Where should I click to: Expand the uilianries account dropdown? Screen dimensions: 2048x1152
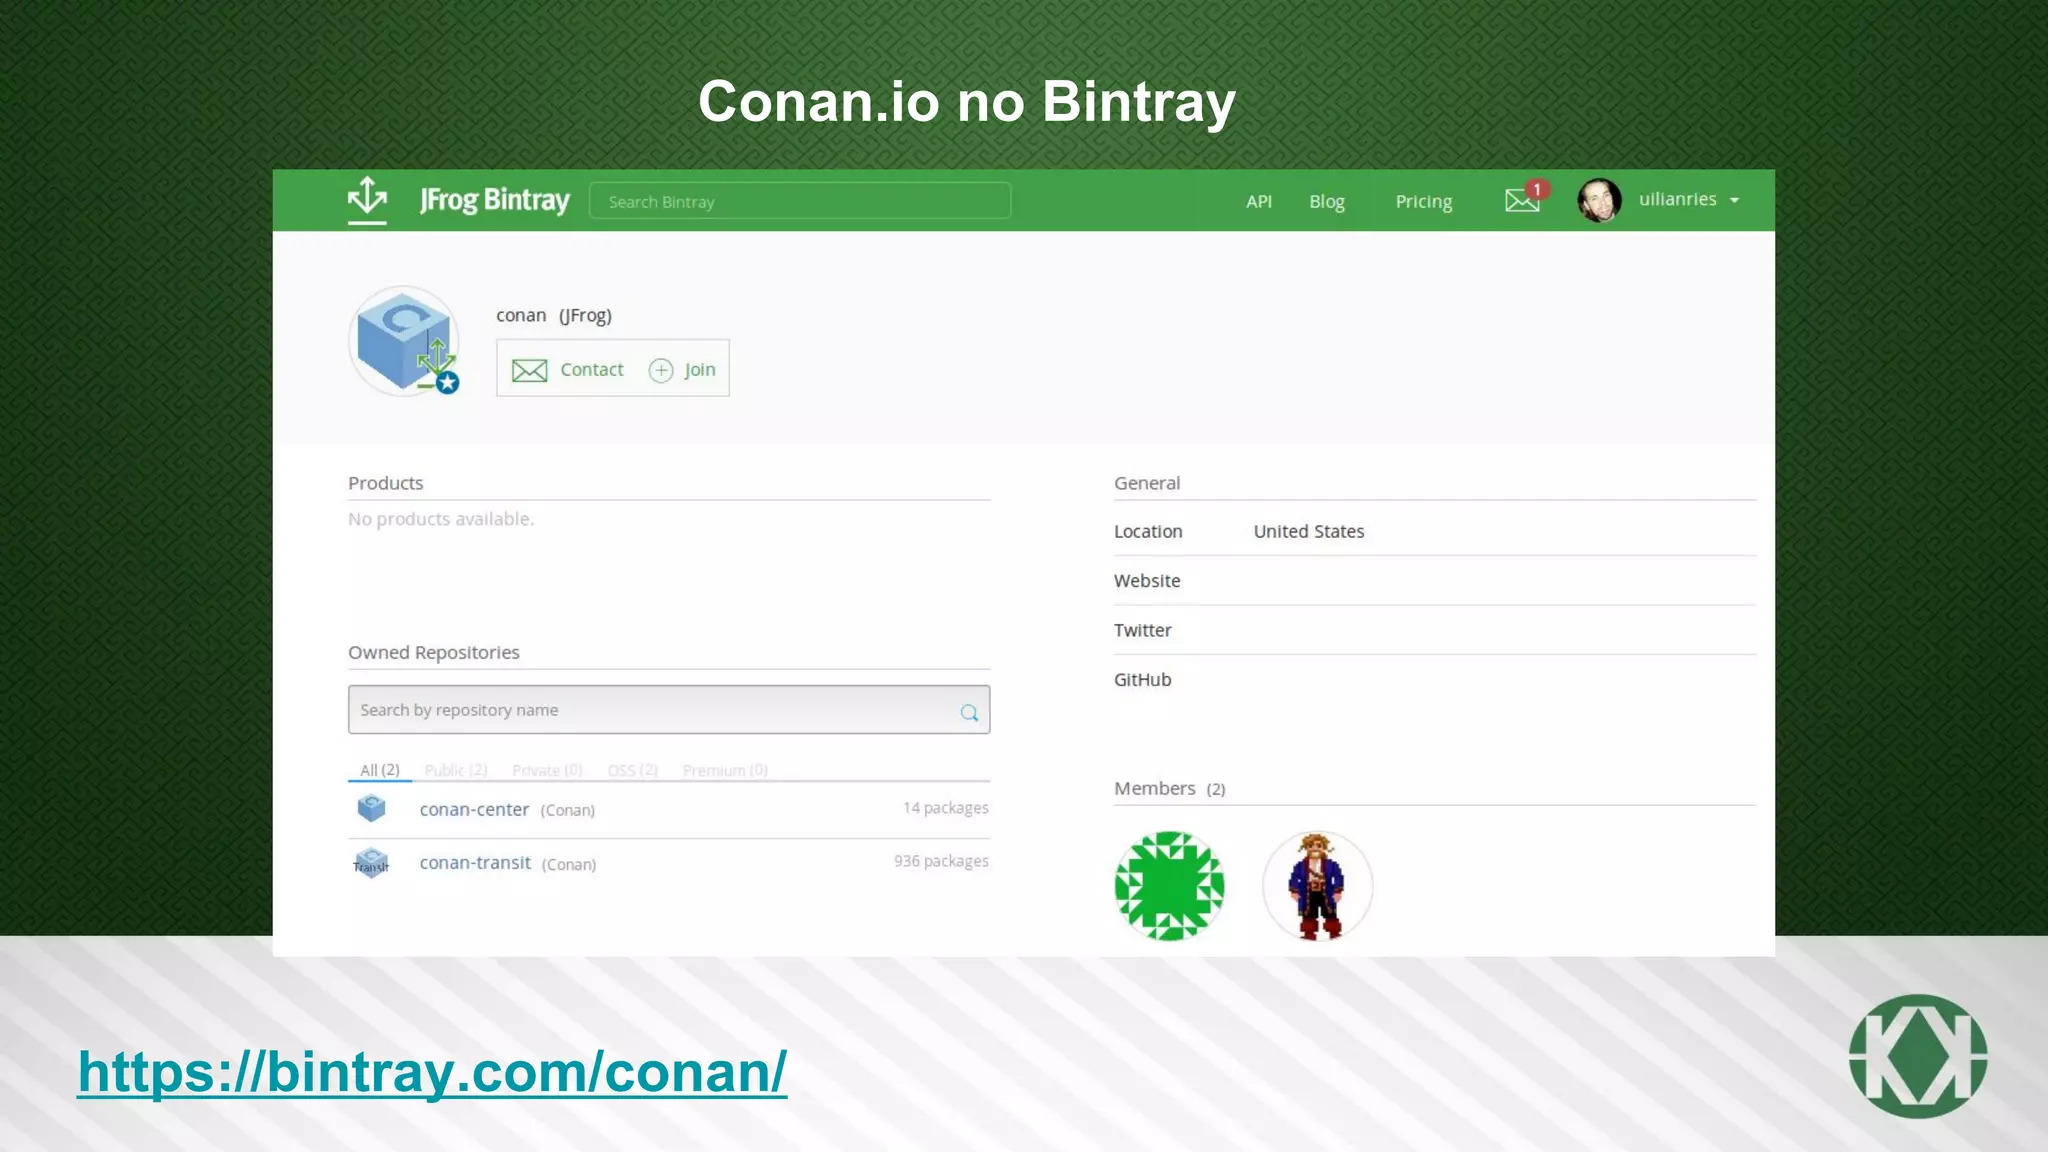(x=1689, y=199)
